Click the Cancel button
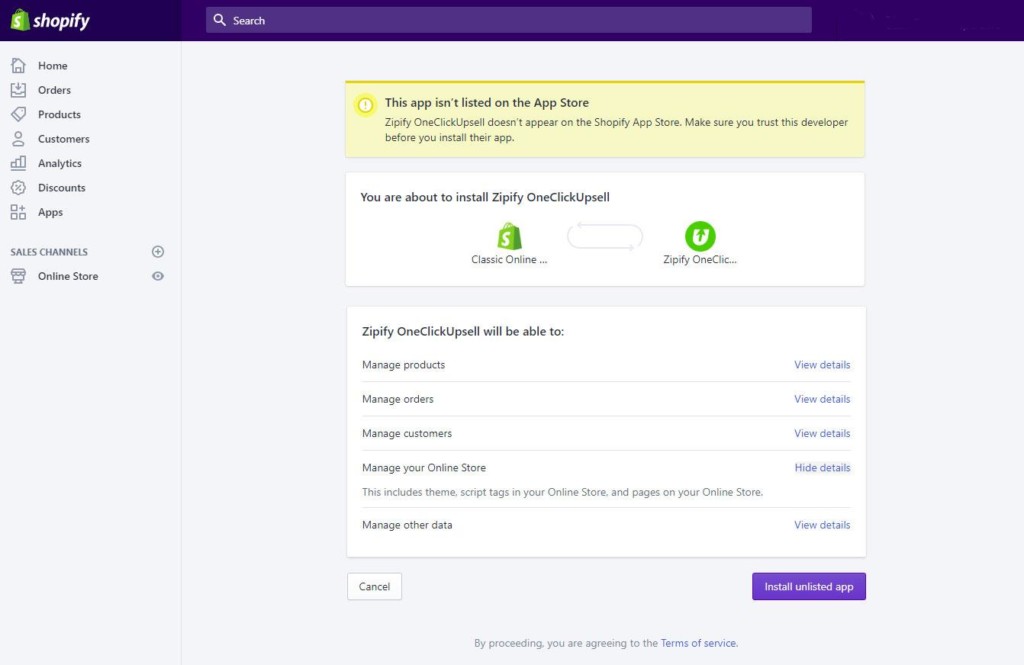 [374, 587]
